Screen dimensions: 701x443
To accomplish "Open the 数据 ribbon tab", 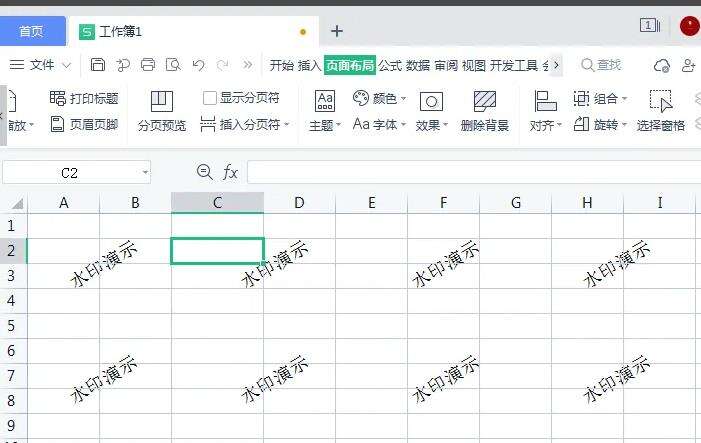I will click(x=418, y=66).
